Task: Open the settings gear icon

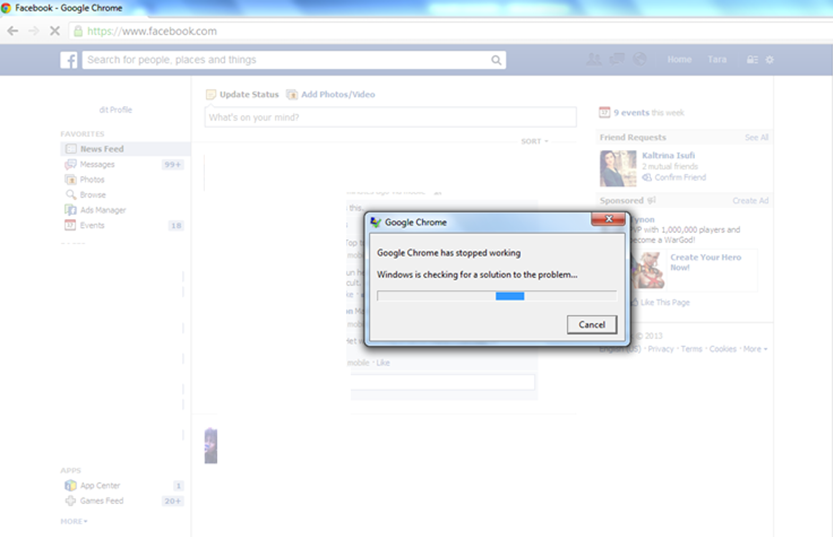Action: 769,59
